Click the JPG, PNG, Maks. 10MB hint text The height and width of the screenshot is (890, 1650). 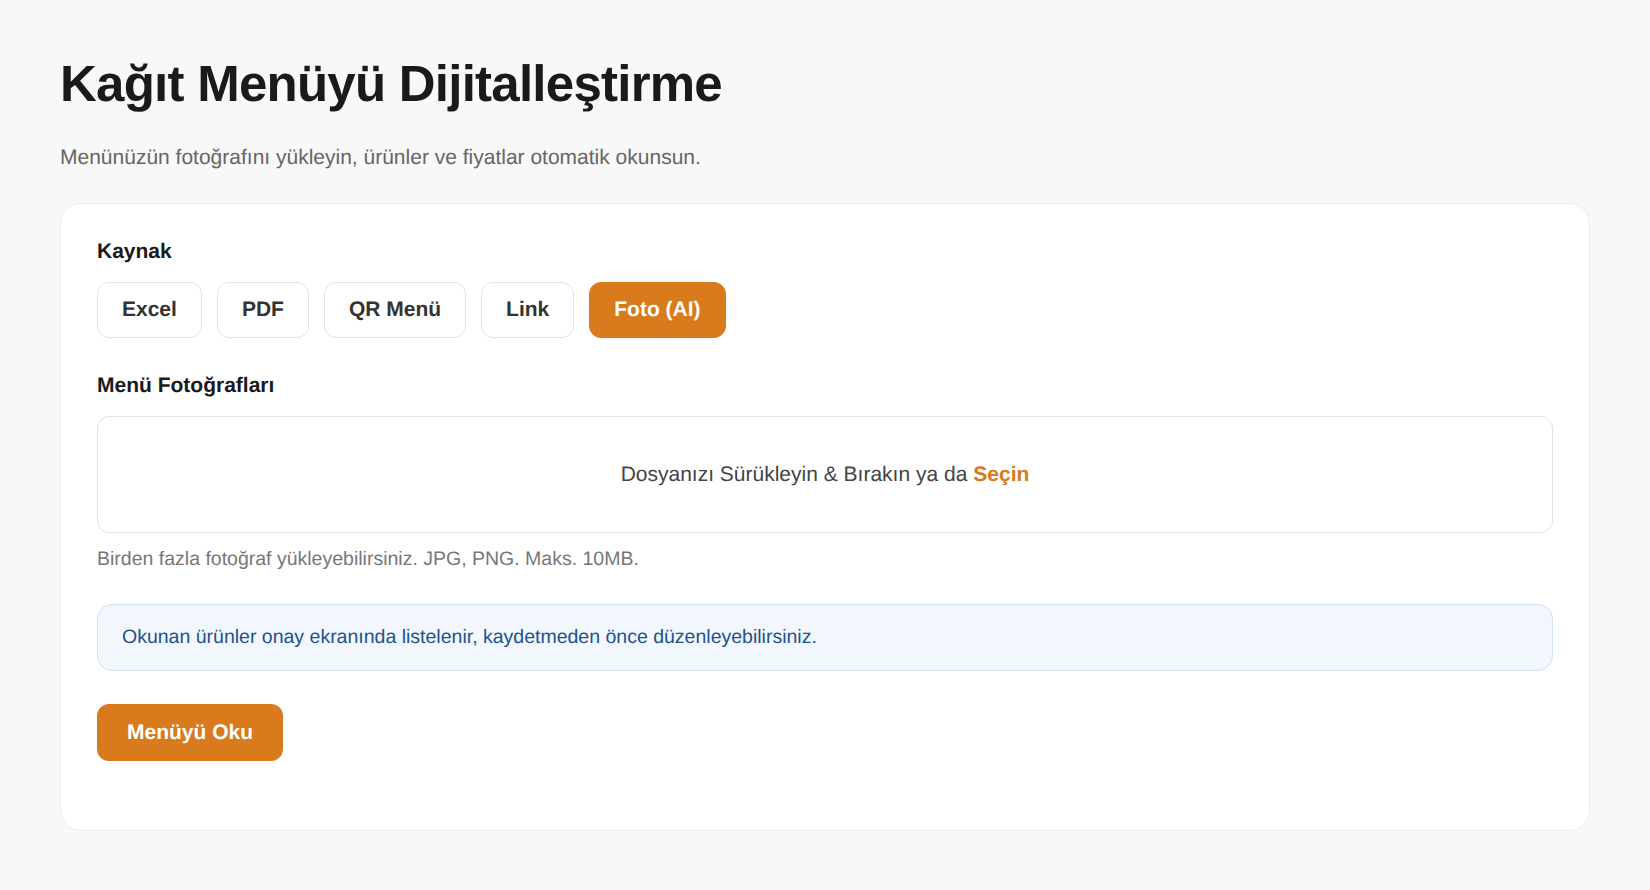click(368, 558)
